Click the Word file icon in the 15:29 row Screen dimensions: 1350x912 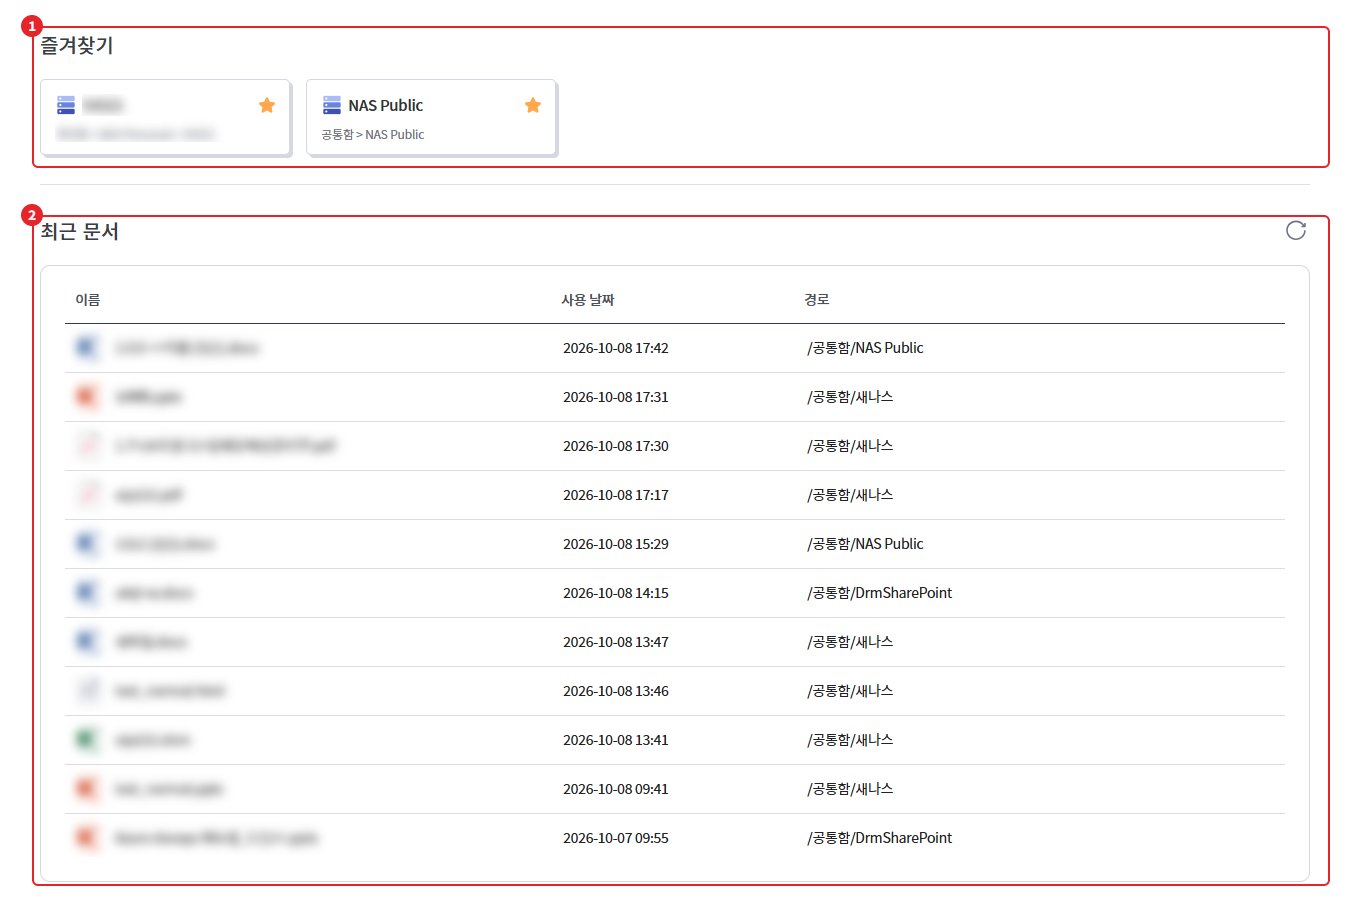point(87,544)
